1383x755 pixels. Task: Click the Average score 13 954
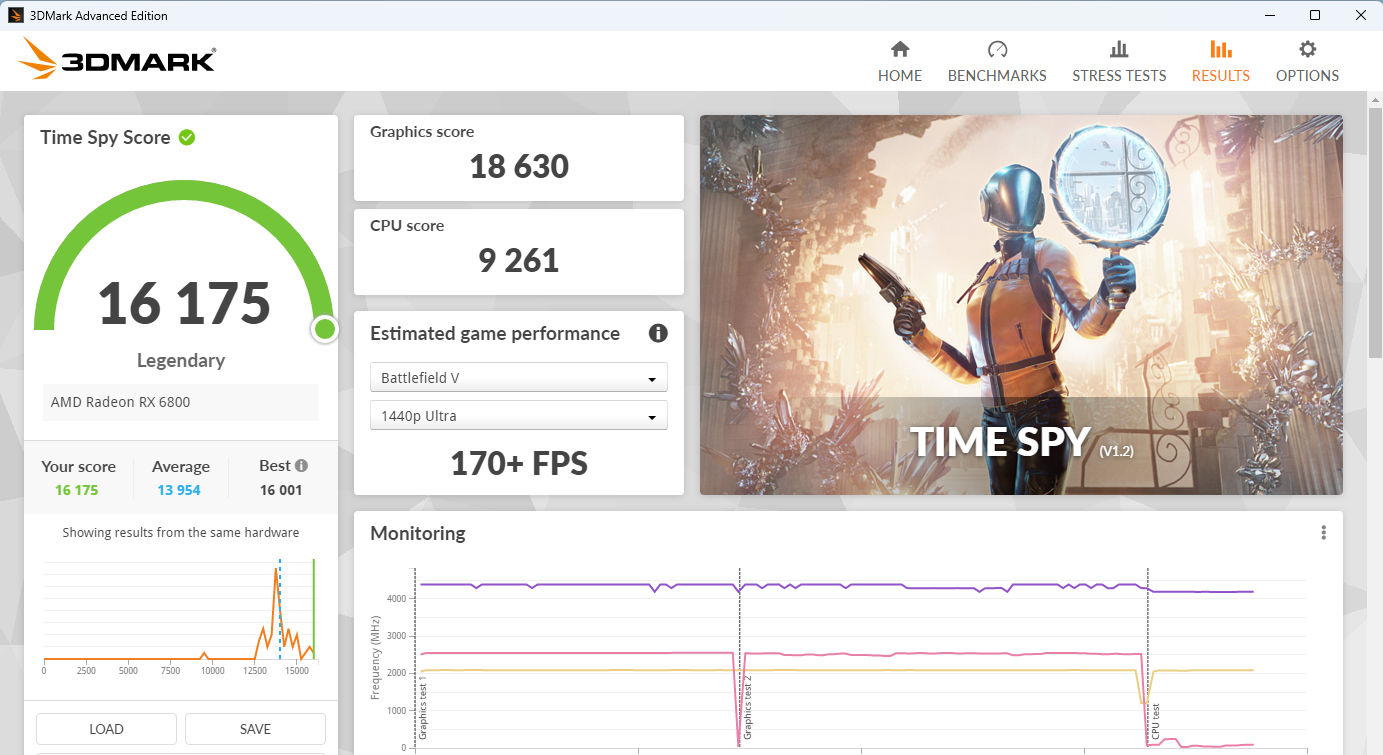[x=180, y=490]
